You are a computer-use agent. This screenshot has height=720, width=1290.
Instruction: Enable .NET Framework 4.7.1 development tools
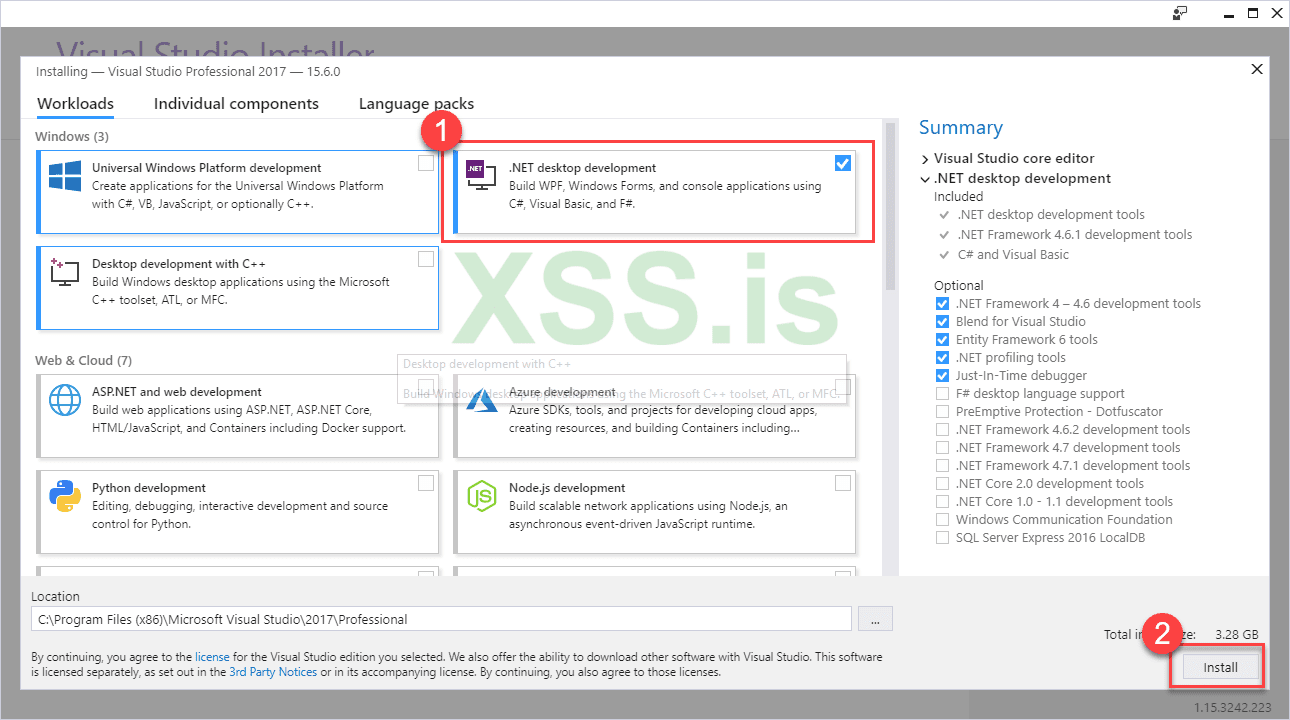click(x=942, y=466)
